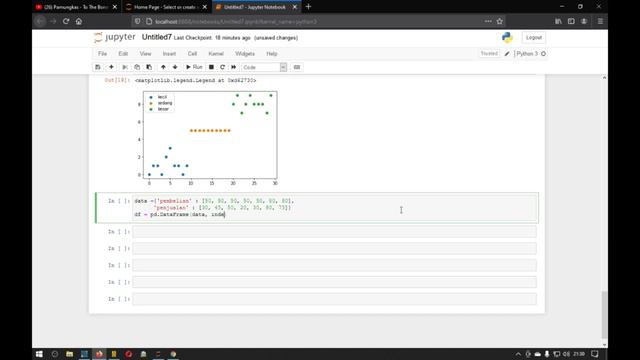This screenshot has height=360, width=640.
Task: Click the kernel idle circle indicator
Action: (x=543, y=53)
